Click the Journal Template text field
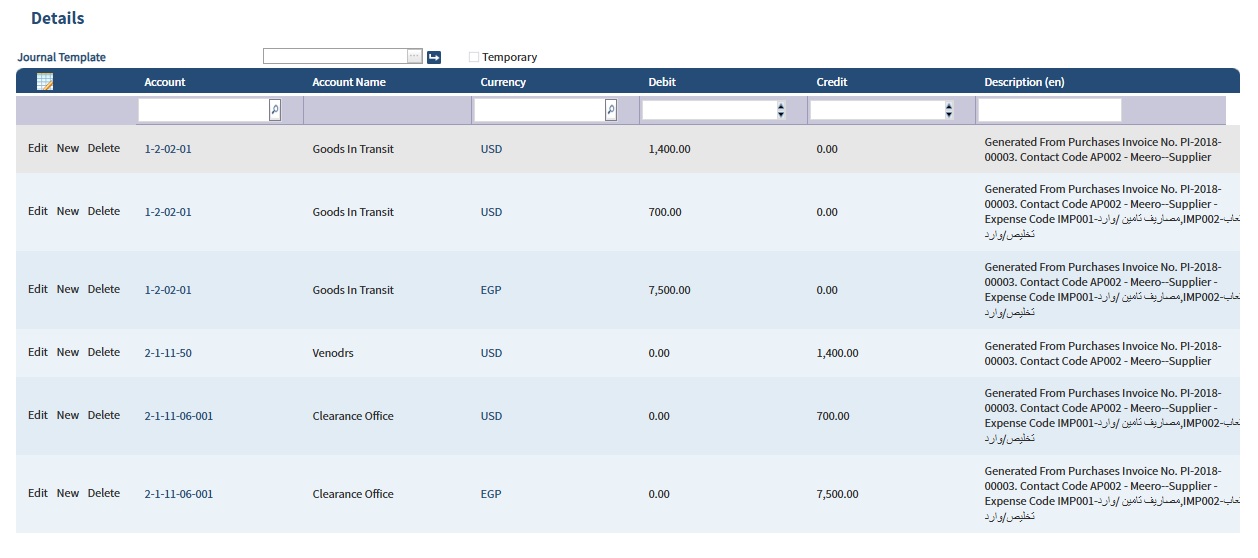 [x=335, y=57]
